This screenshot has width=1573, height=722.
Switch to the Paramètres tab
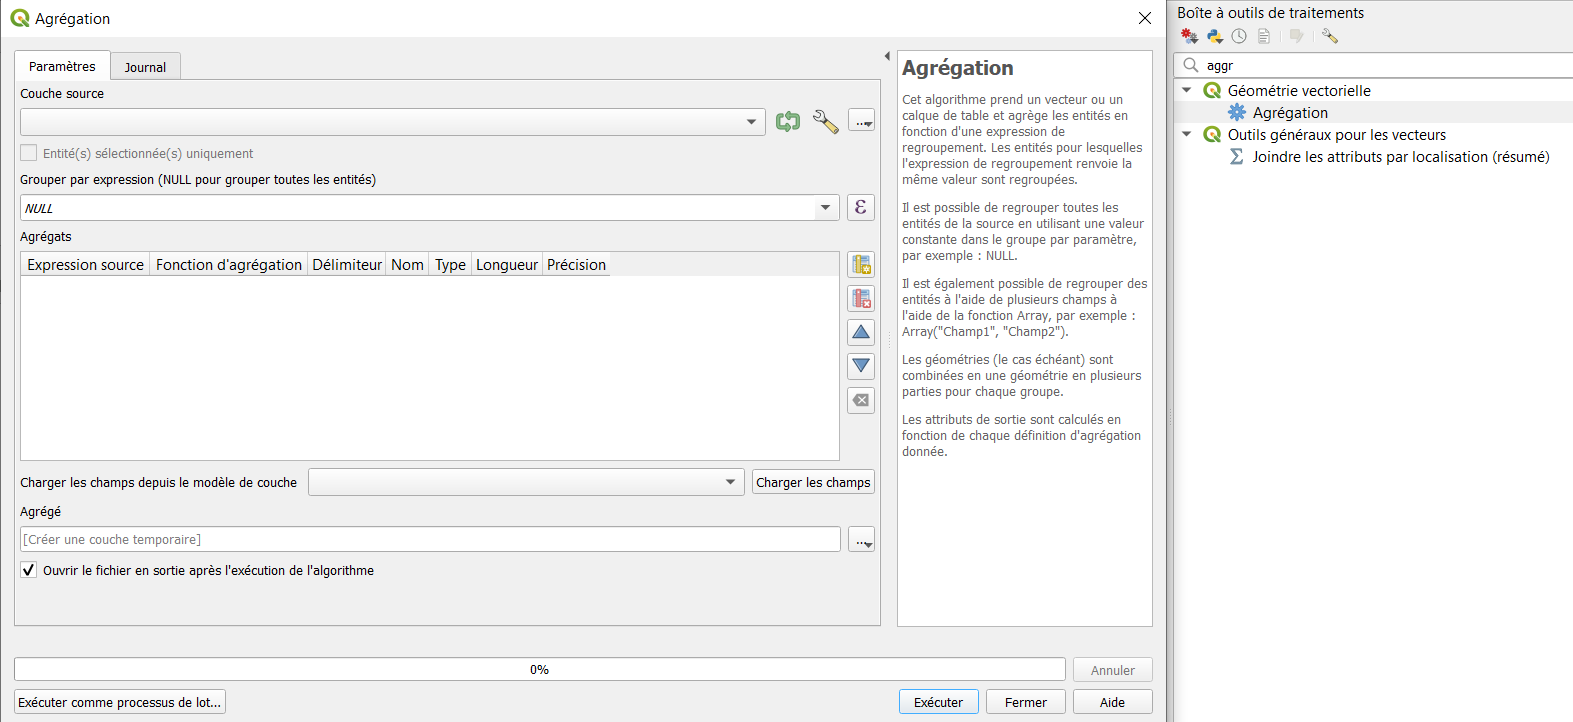pyautogui.click(x=62, y=66)
